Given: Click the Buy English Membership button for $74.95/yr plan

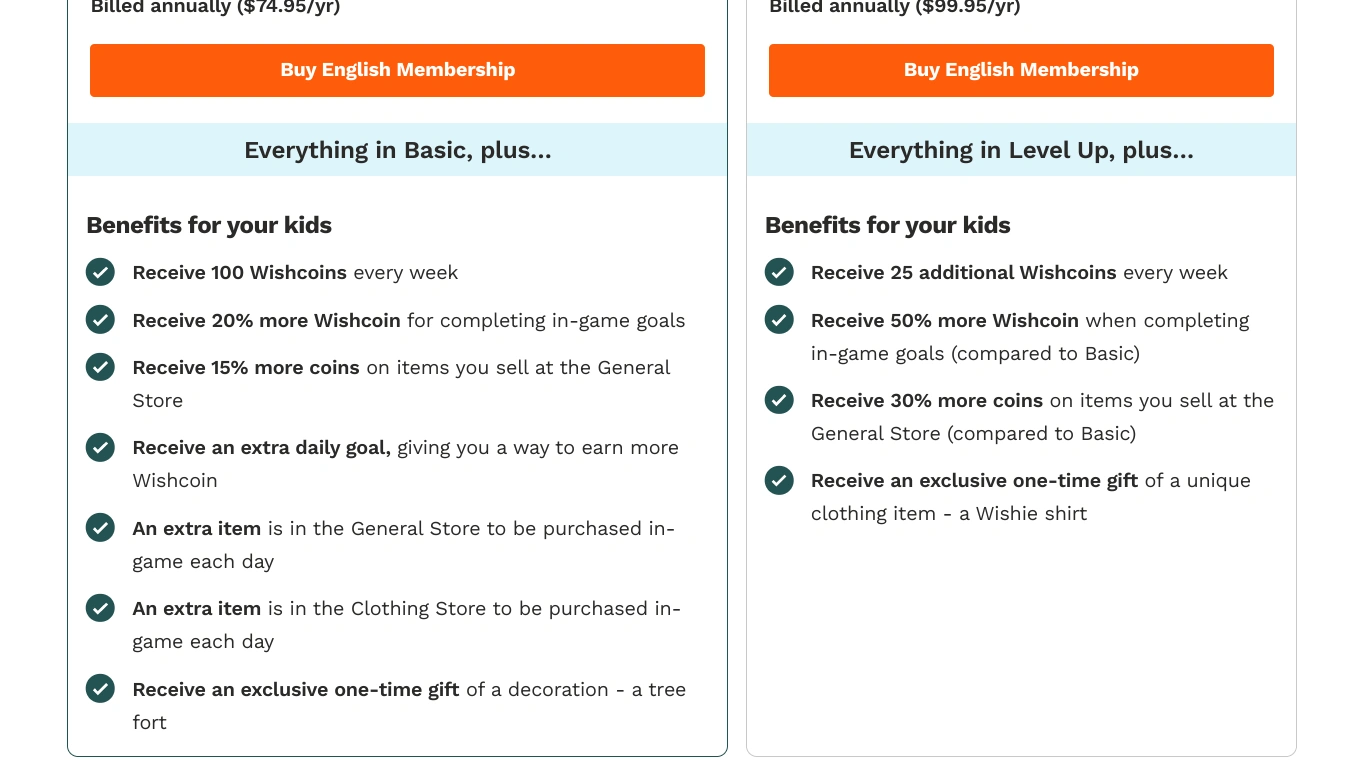Looking at the screenshot, I should coord(397,70).
